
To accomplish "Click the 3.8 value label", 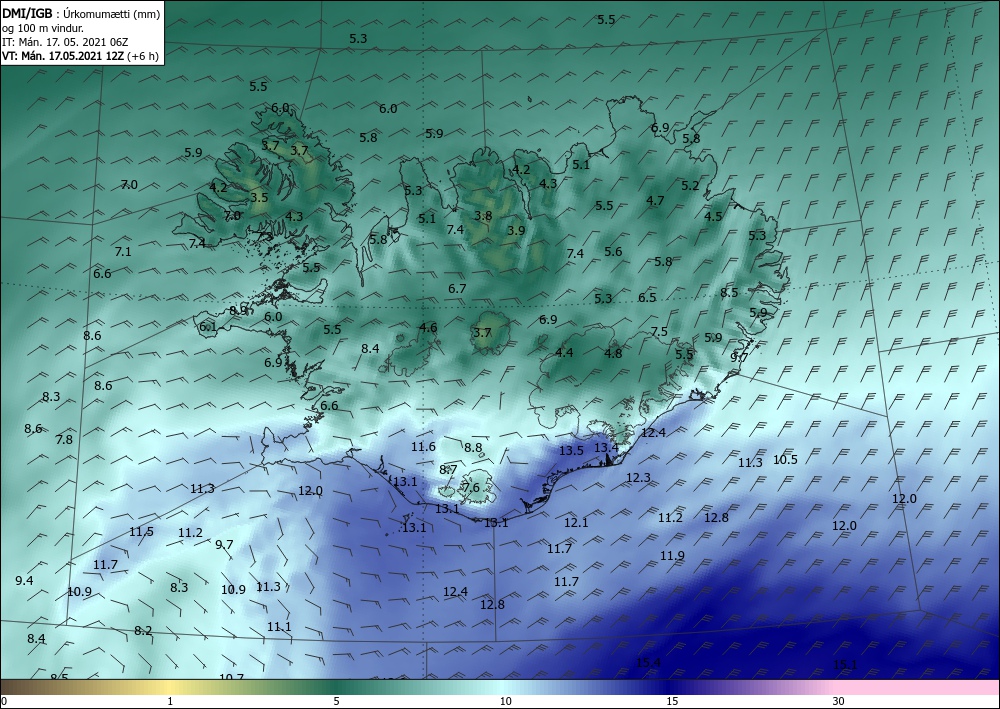I will pos(483,216).
